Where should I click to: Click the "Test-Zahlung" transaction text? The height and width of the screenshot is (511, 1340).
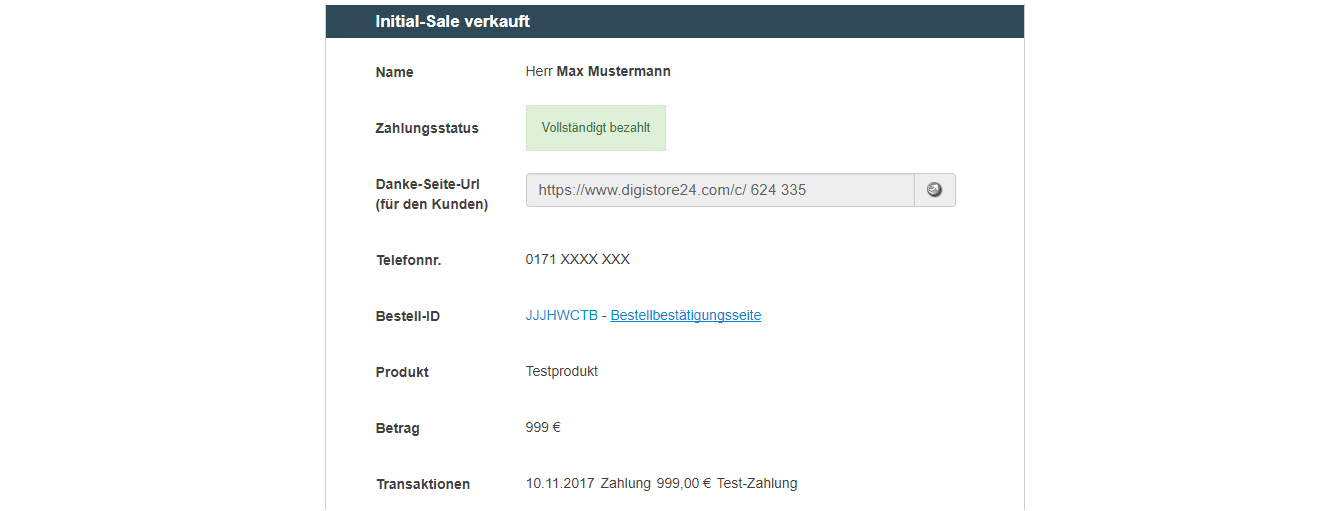(756, 484)
